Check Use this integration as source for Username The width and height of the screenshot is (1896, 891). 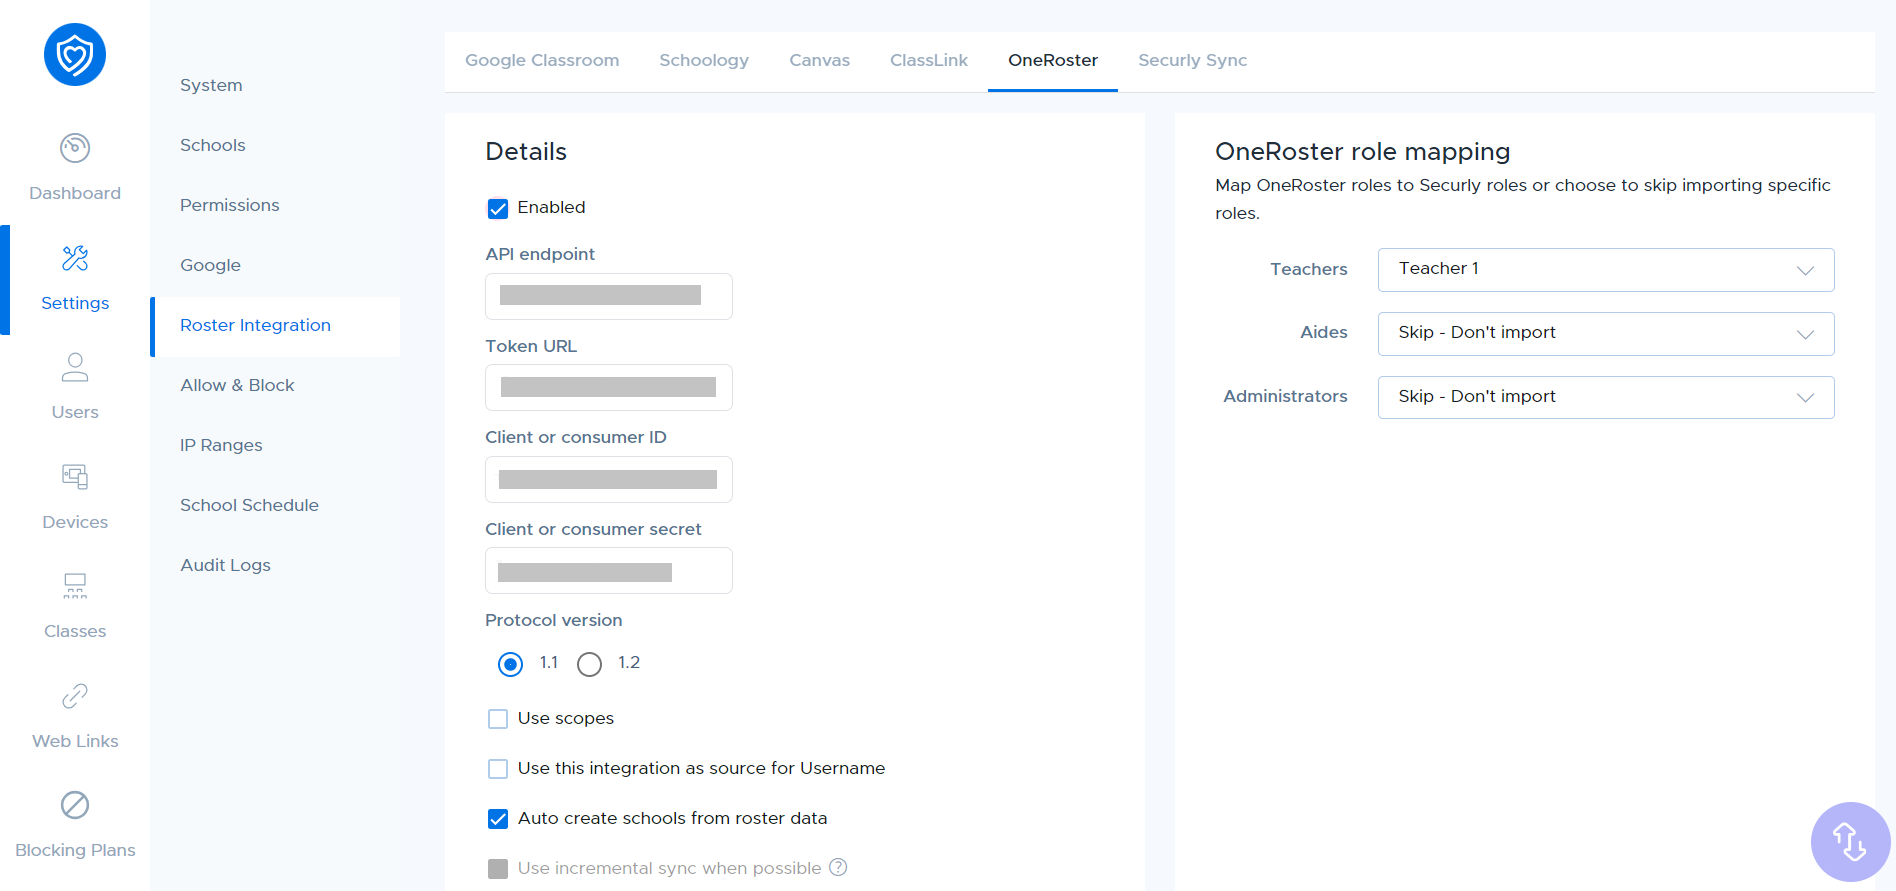coord(498,769)
